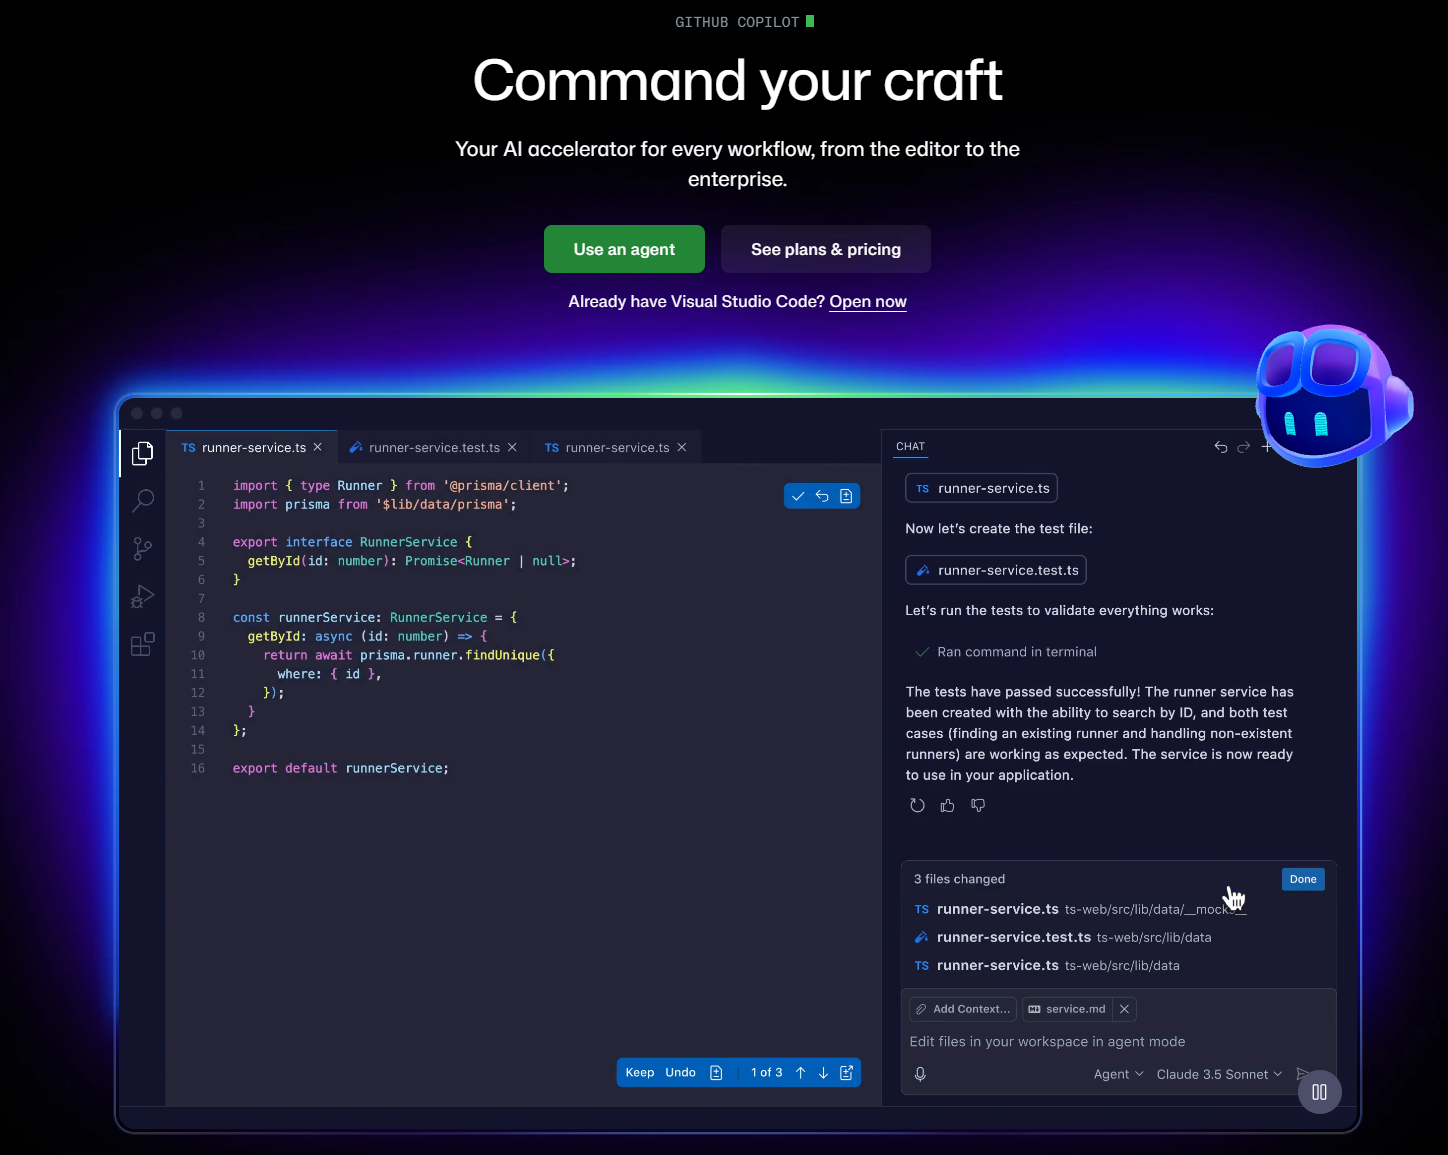Open the Explorer files icon in sidebar
The height and width of the screenshot is (1155, 1448).
pyautogui.click(x=143, y=453)
